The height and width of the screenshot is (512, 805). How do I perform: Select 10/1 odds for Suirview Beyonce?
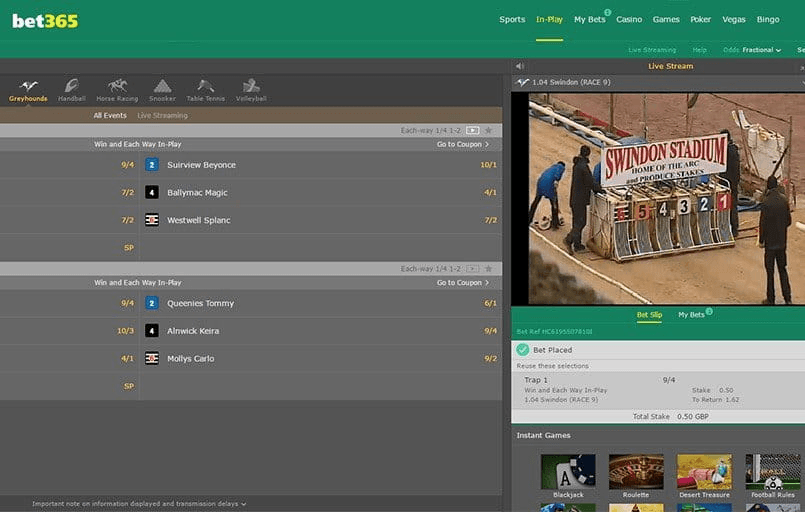point(488,165)
